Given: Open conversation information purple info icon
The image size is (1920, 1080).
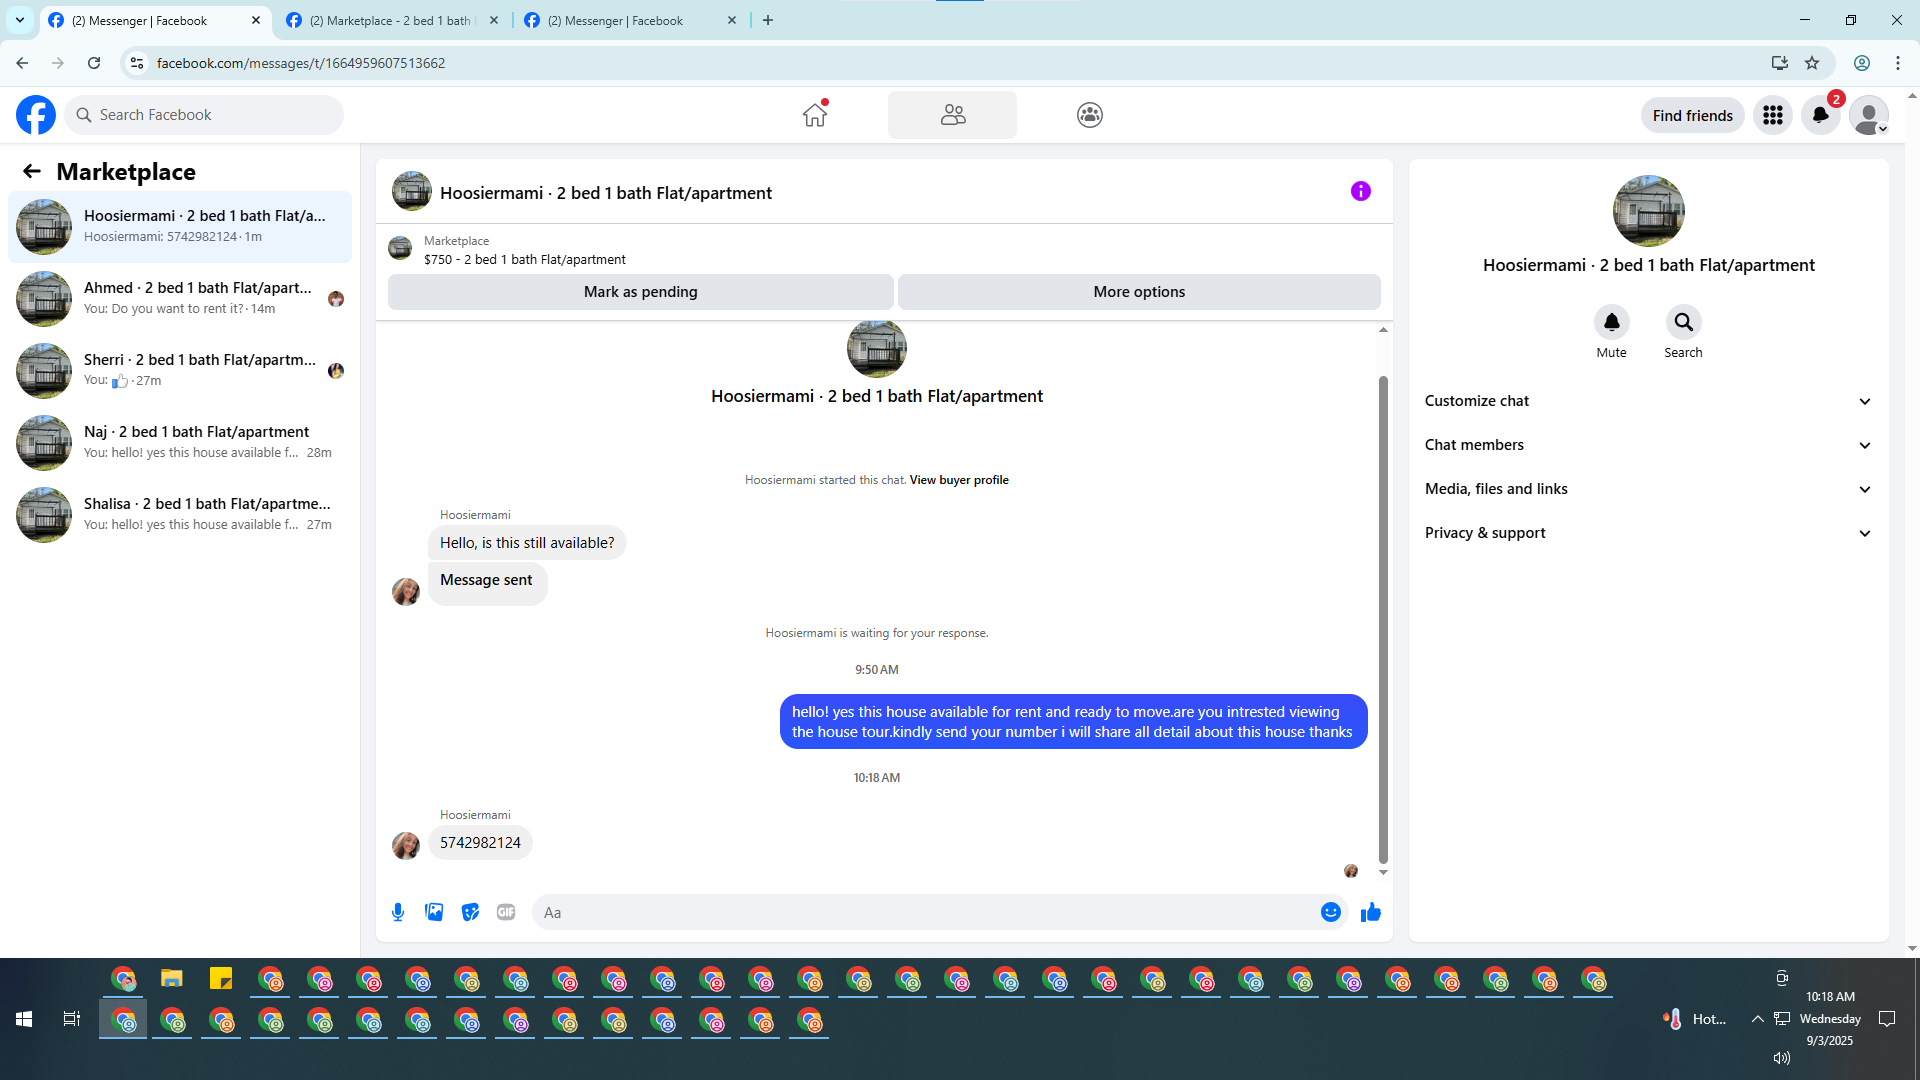Looking at the screenshot, I should [x=1361, y=191].
